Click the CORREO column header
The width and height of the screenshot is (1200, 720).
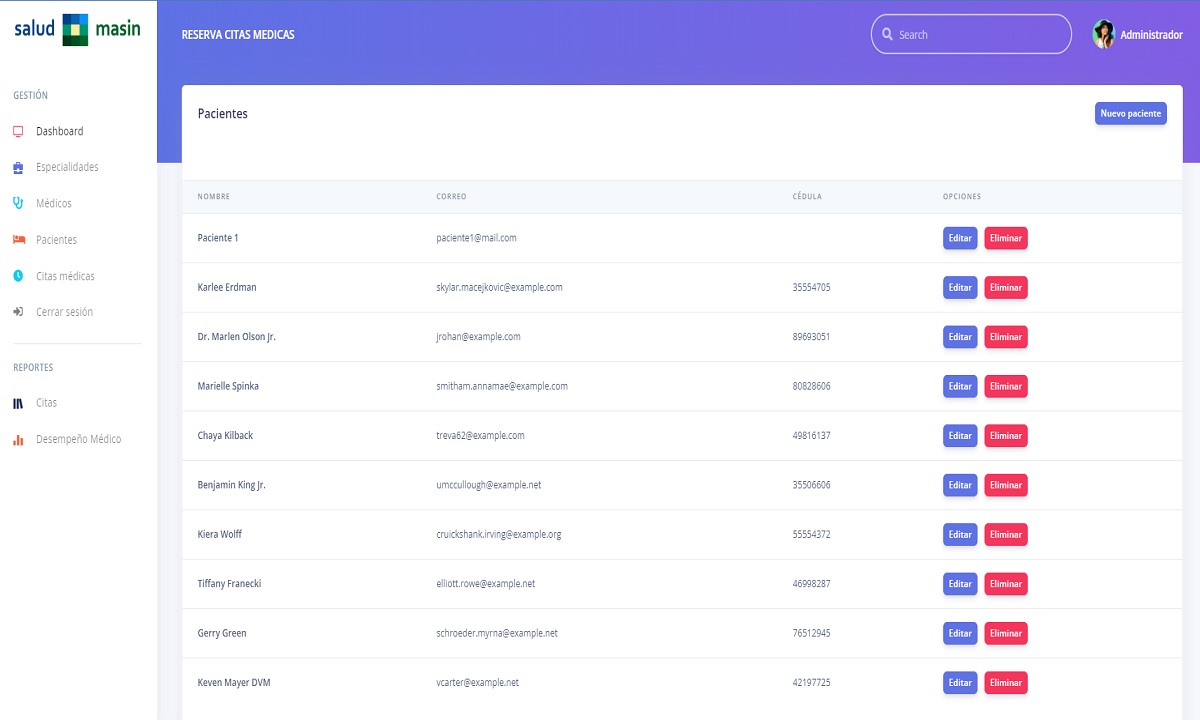point(451,197)
